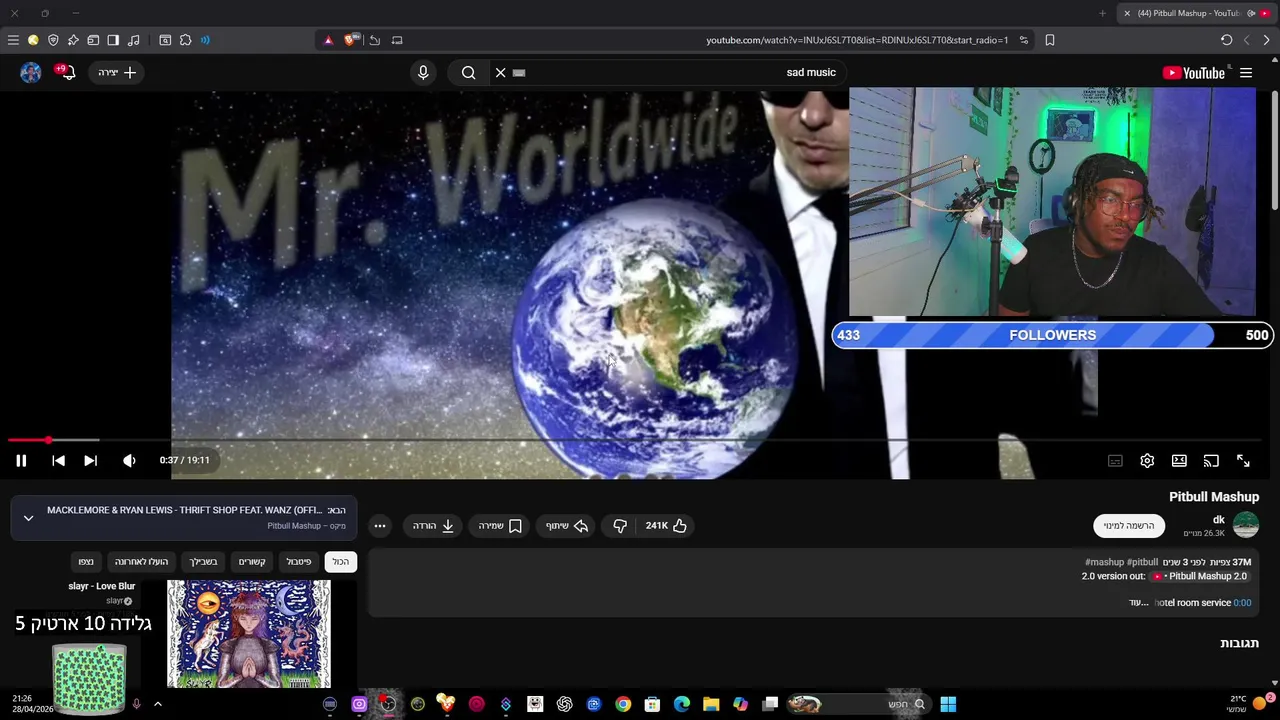Select the הועלו לאחרונה filter chip

141,561
